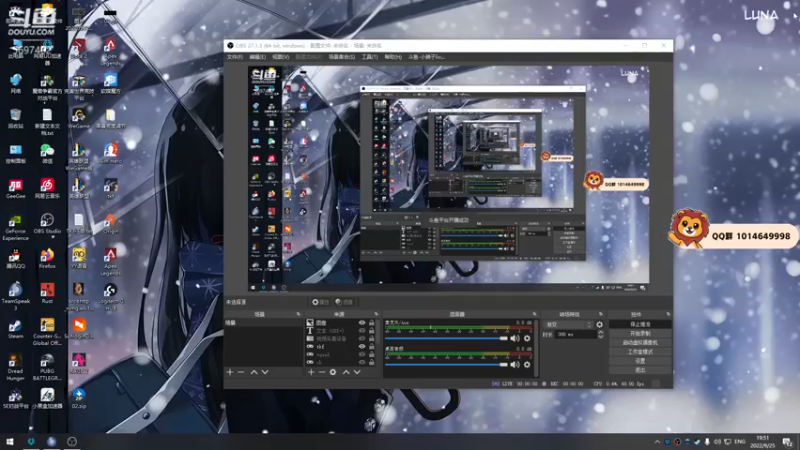800x450 pixels.
Task: Open 滤镜 filters in the source toolbar
Action: pos(344,302)
